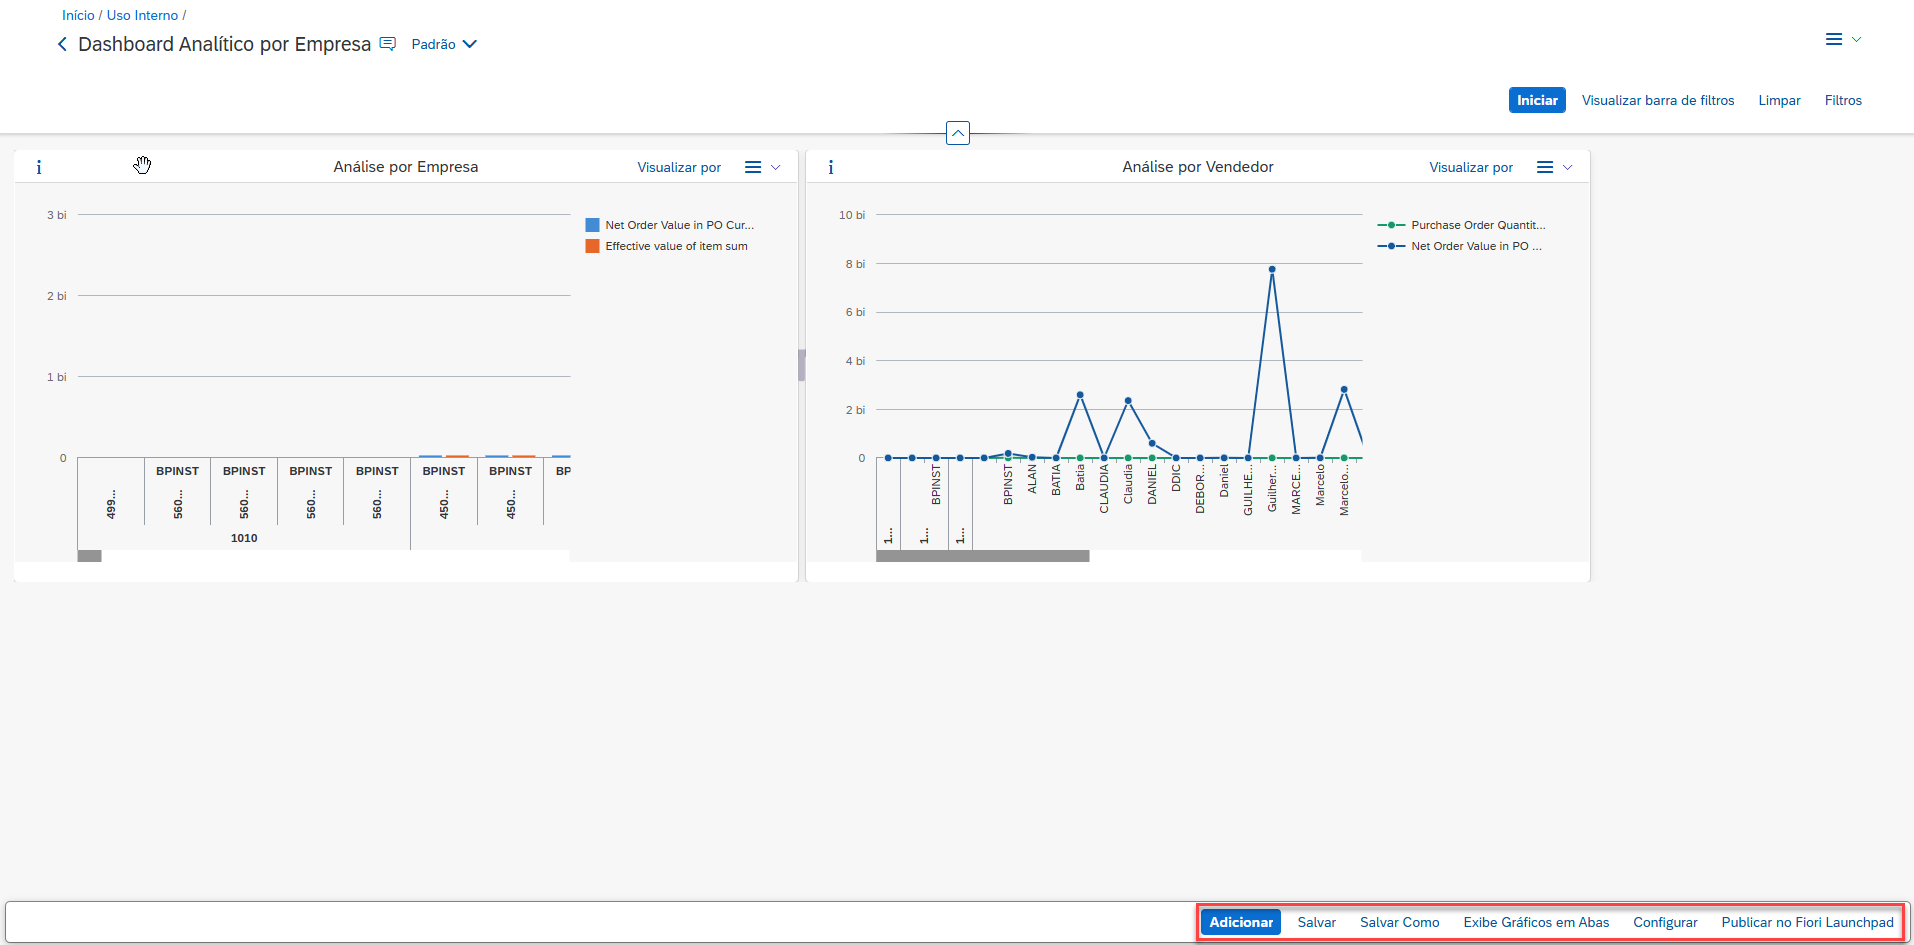The image size is (1914, 945).
Task: Toggle Purchase Order Quantity legend series
Action: point(1476,225)
